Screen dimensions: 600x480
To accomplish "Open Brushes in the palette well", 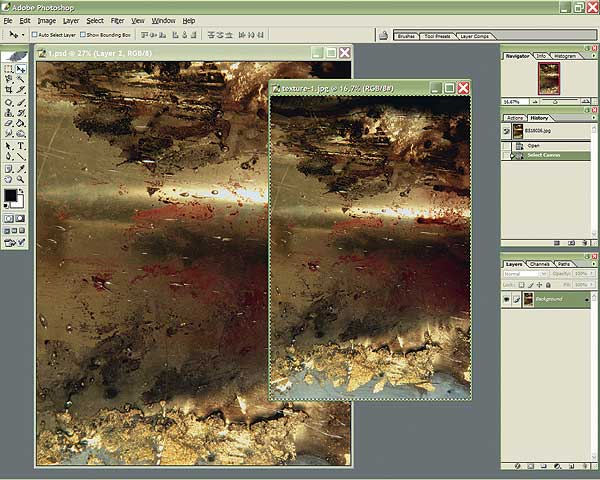I will [x=407, y=35].
